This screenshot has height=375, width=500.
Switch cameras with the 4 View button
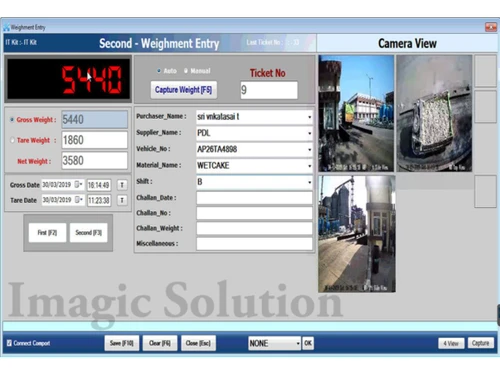(451, 343)
